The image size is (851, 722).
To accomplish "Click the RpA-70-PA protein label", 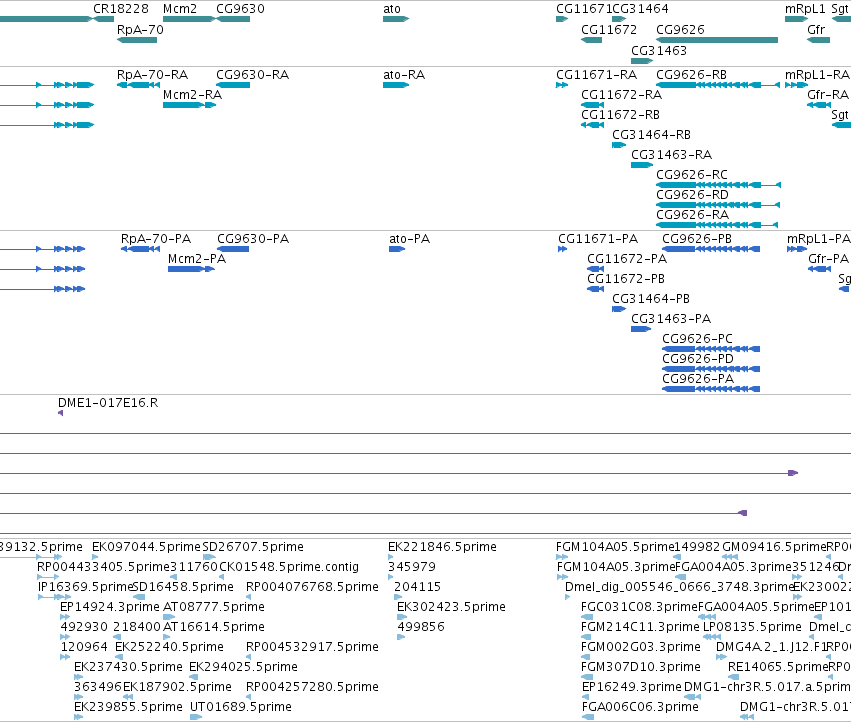I will point(156,239).
